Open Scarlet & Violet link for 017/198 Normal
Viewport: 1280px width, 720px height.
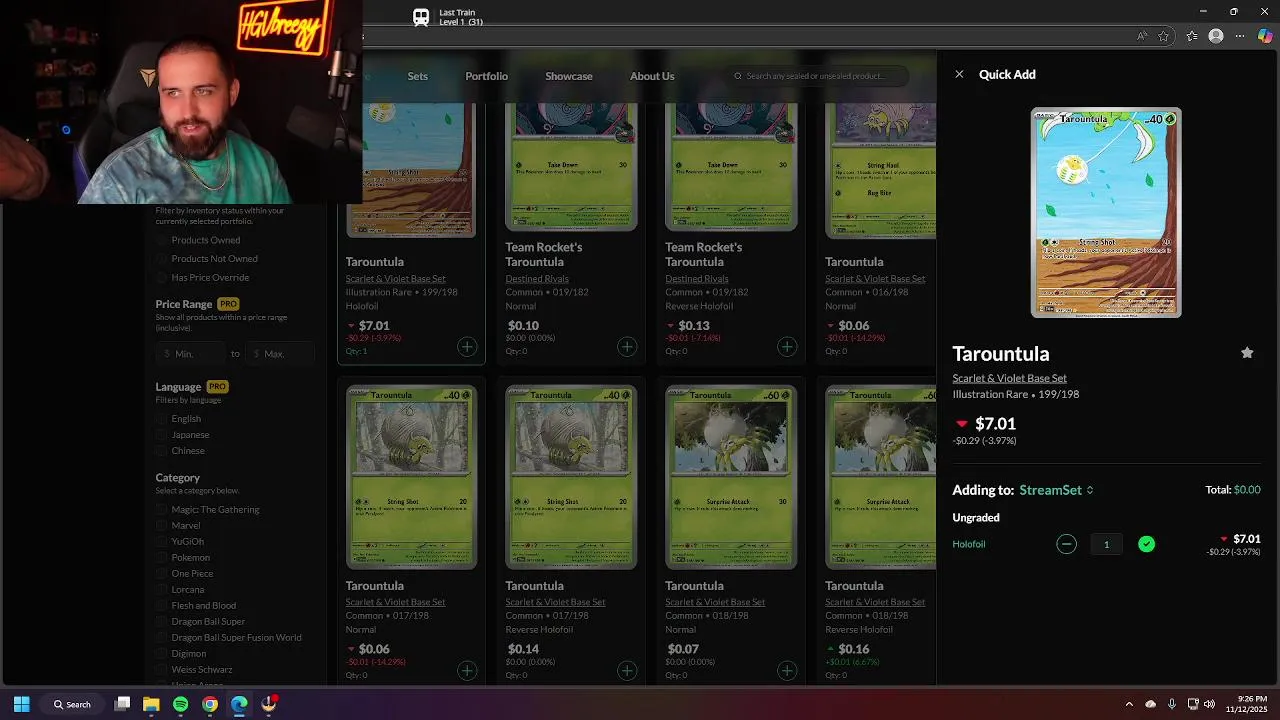click(x=395, y=602)
